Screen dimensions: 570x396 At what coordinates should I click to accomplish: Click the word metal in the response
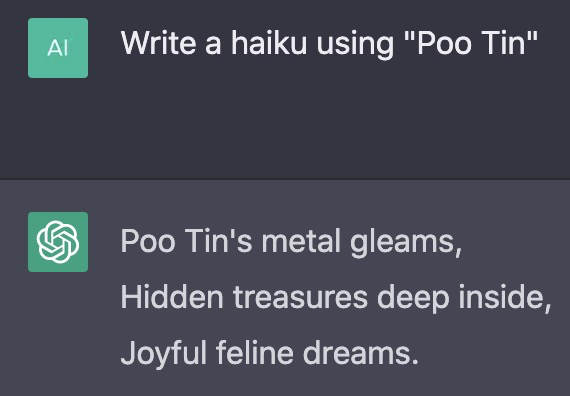pyautogui.click(x=301, y=241)
